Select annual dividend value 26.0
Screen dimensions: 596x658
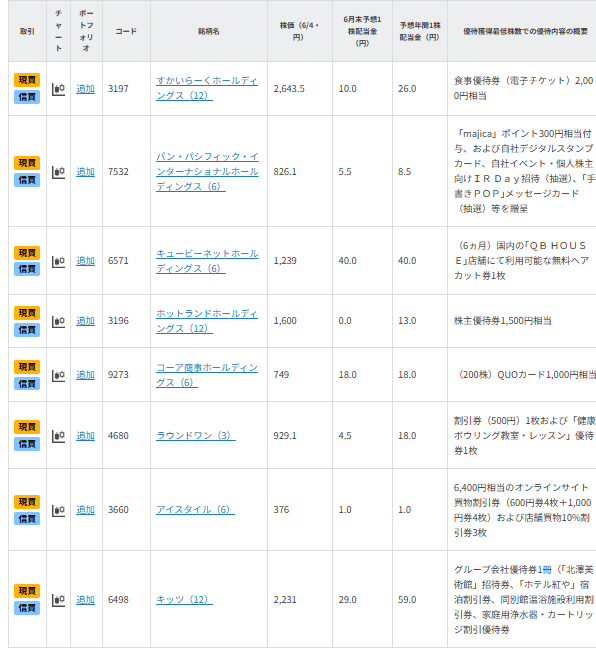click(x=407, y=89)
